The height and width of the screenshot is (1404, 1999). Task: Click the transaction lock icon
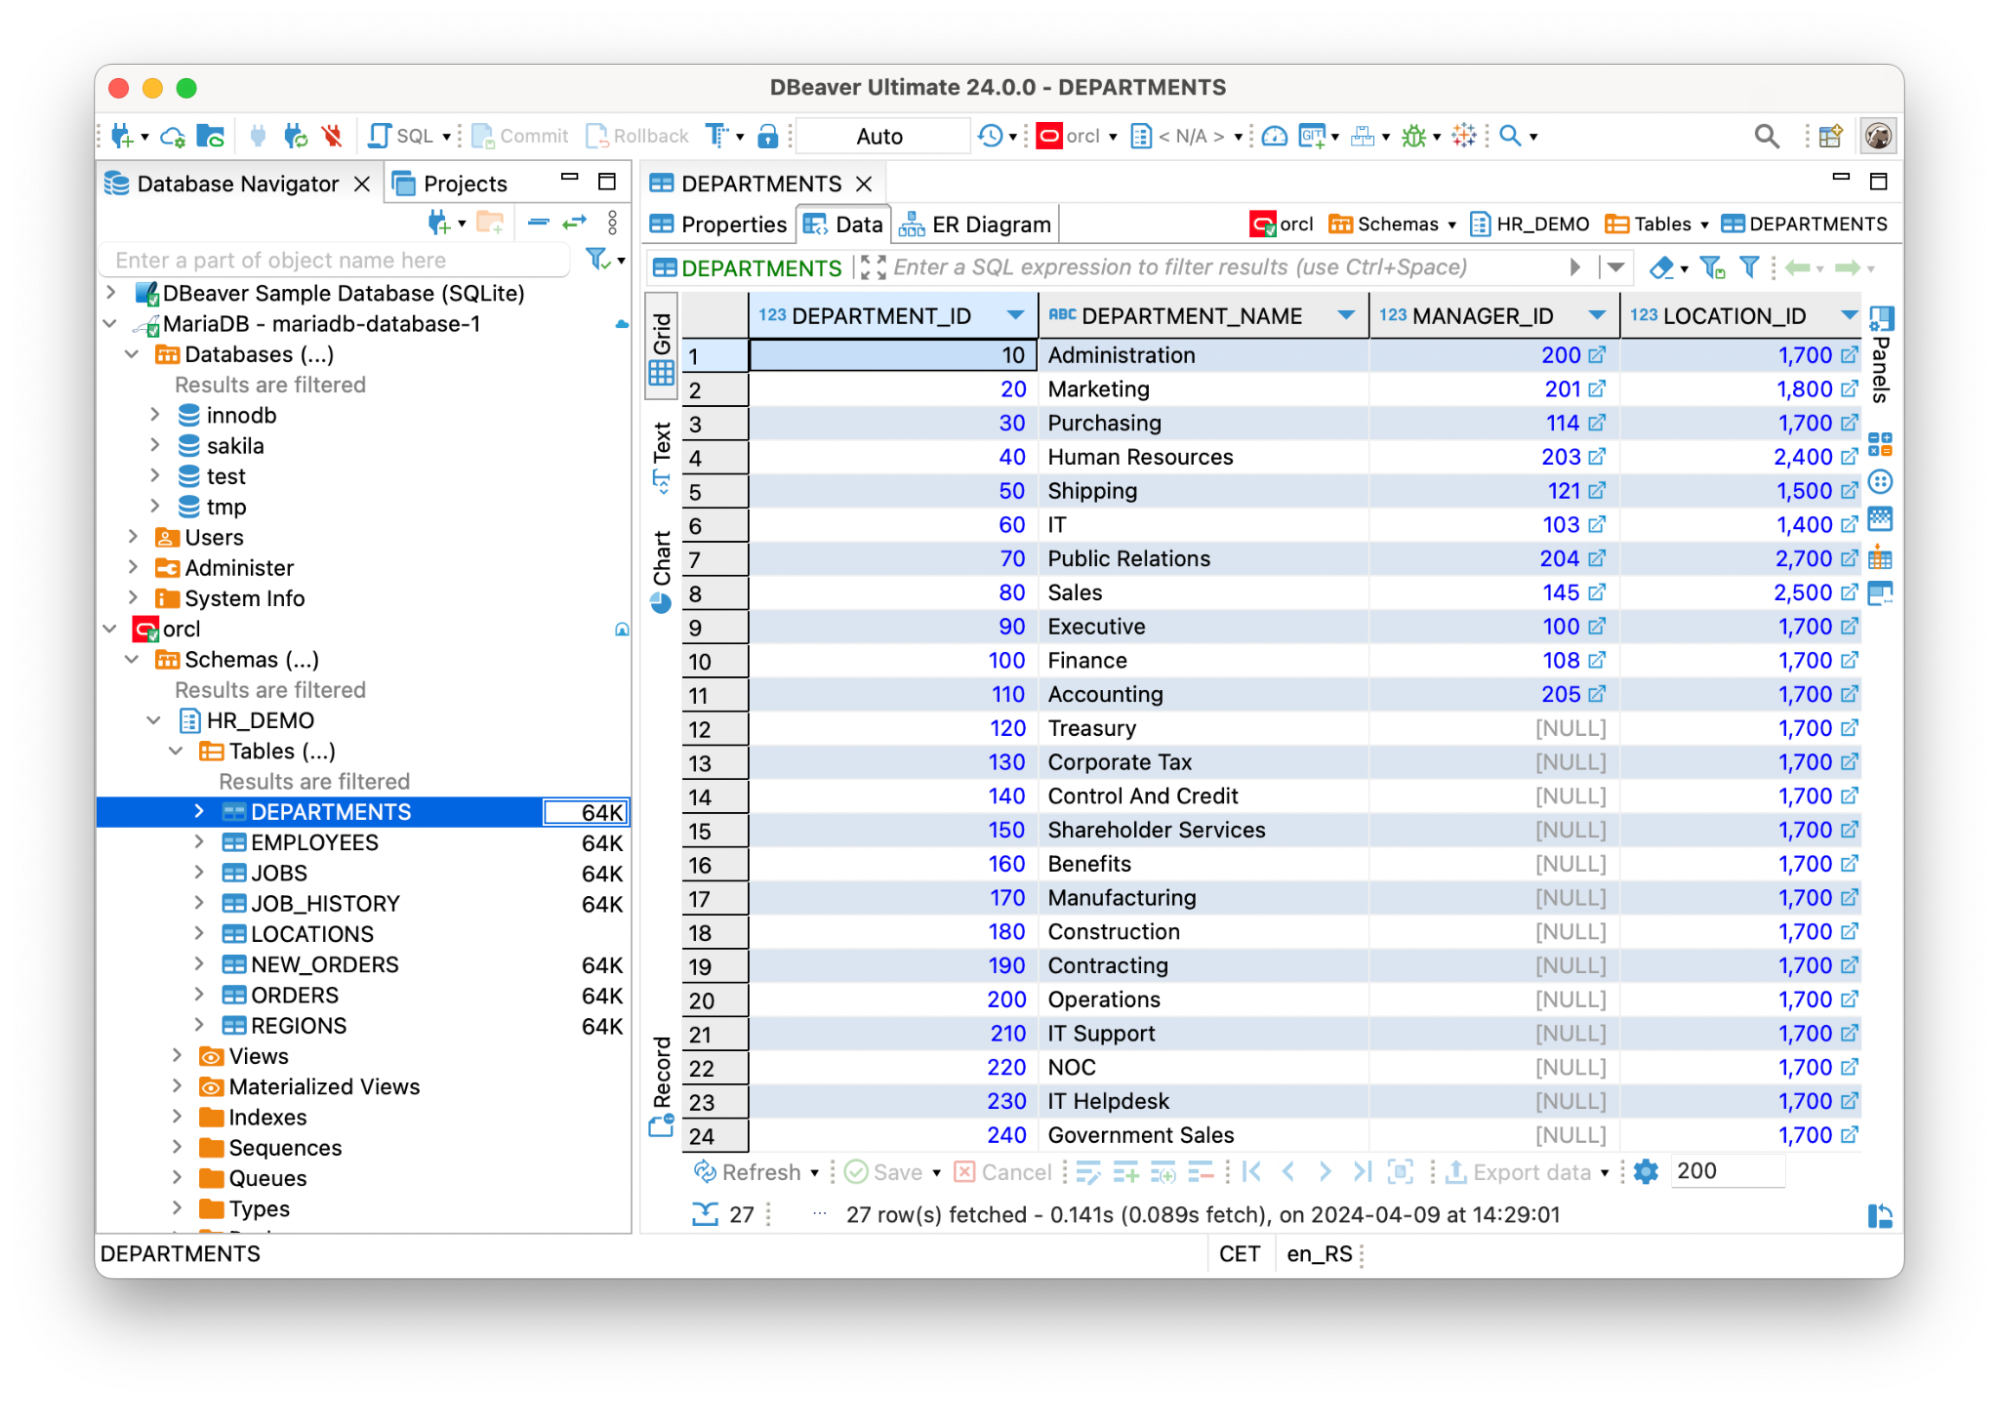point(767,136)
